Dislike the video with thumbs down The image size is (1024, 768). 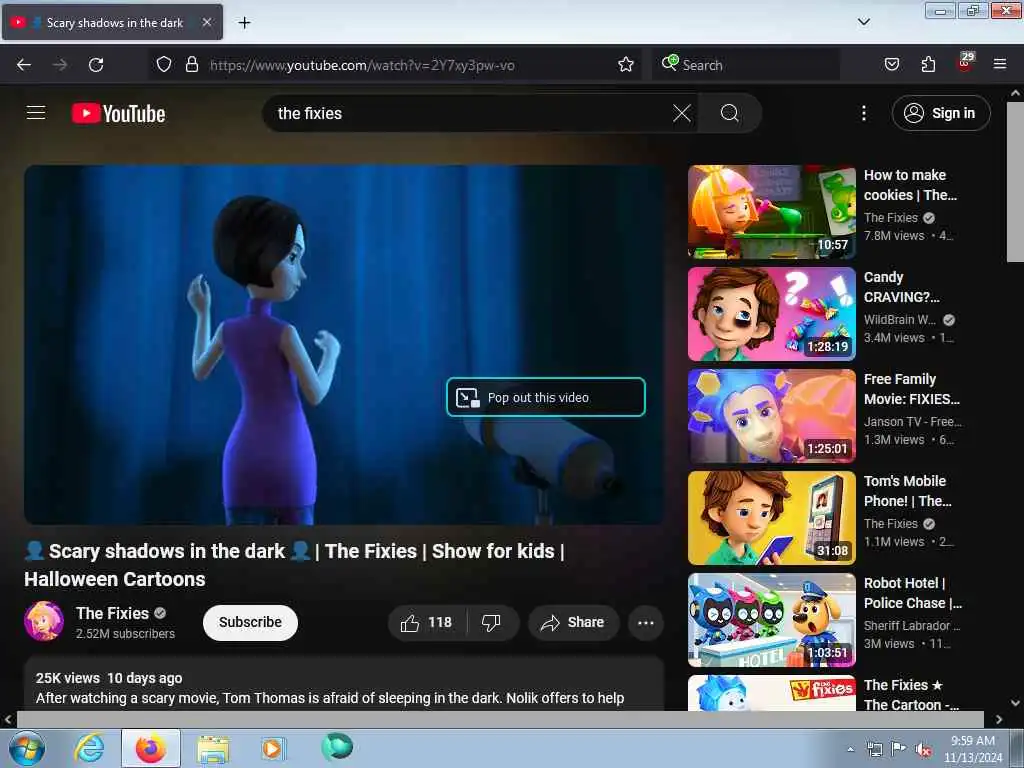click(x=492, y=622)
